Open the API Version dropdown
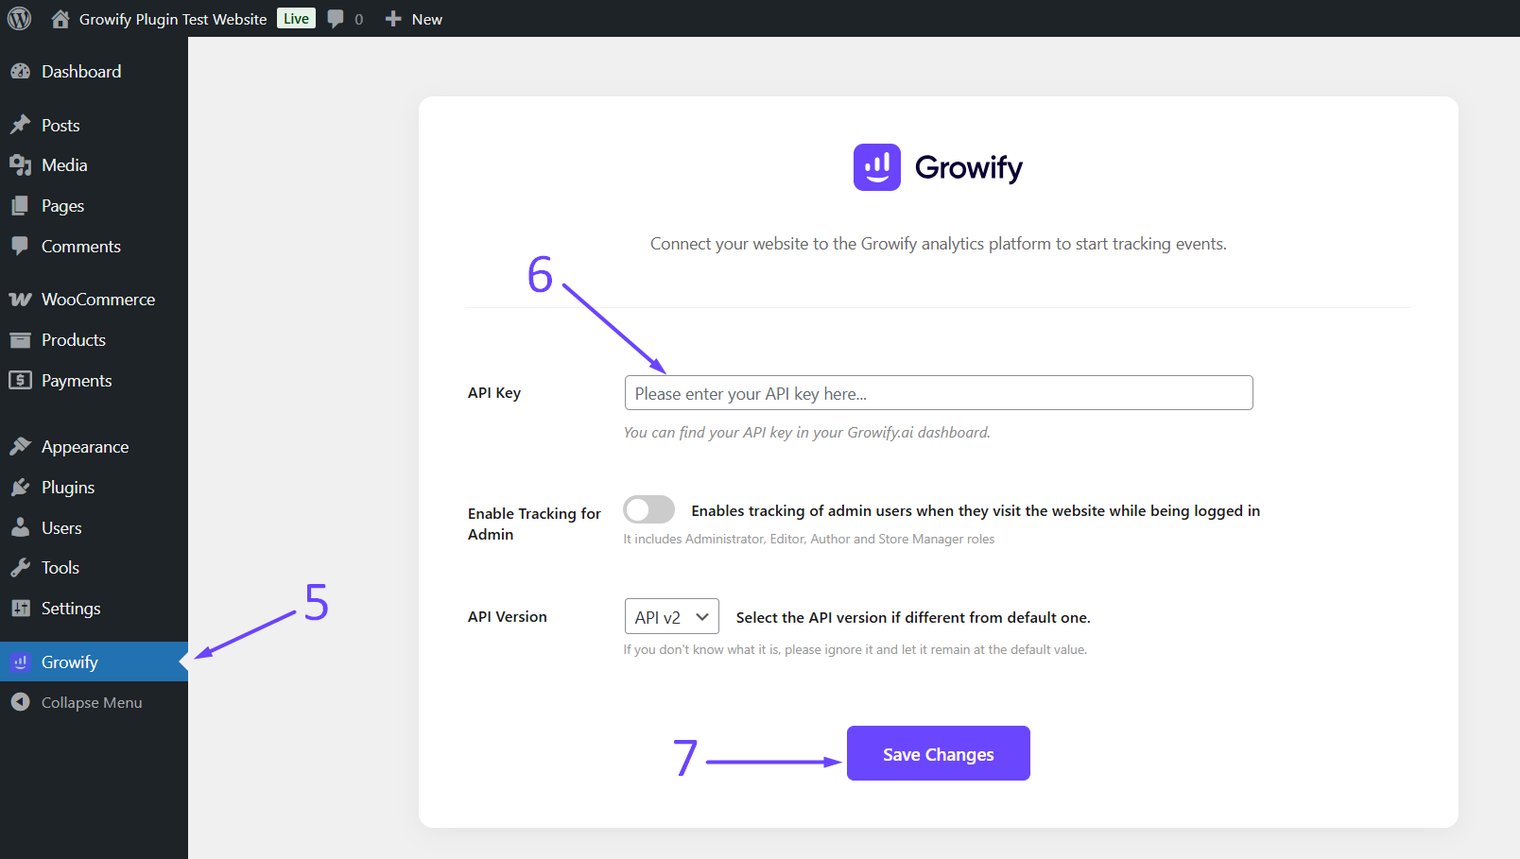1520x859 pixels. click(x=671, y=617)
